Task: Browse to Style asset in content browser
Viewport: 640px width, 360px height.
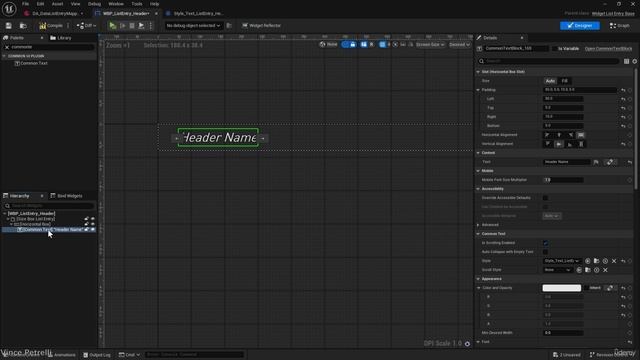Action: (596, 261)
